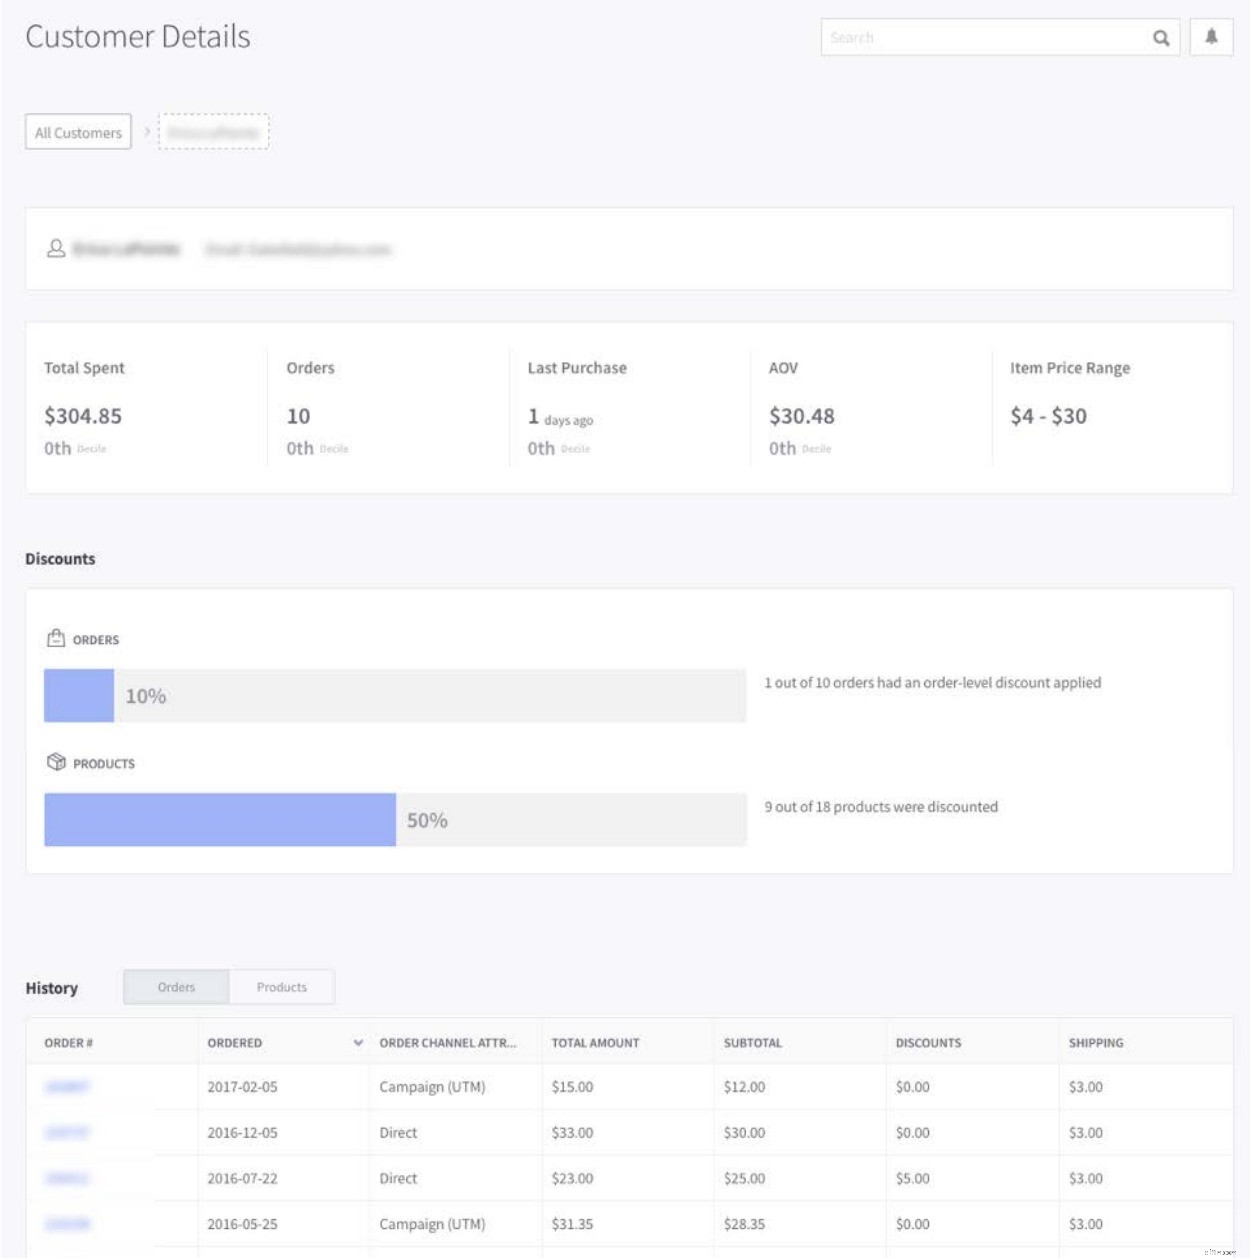This screenshot has width=1250, height=1258.
Task: Click the Subtotal column header
Action: point(753,1042)
